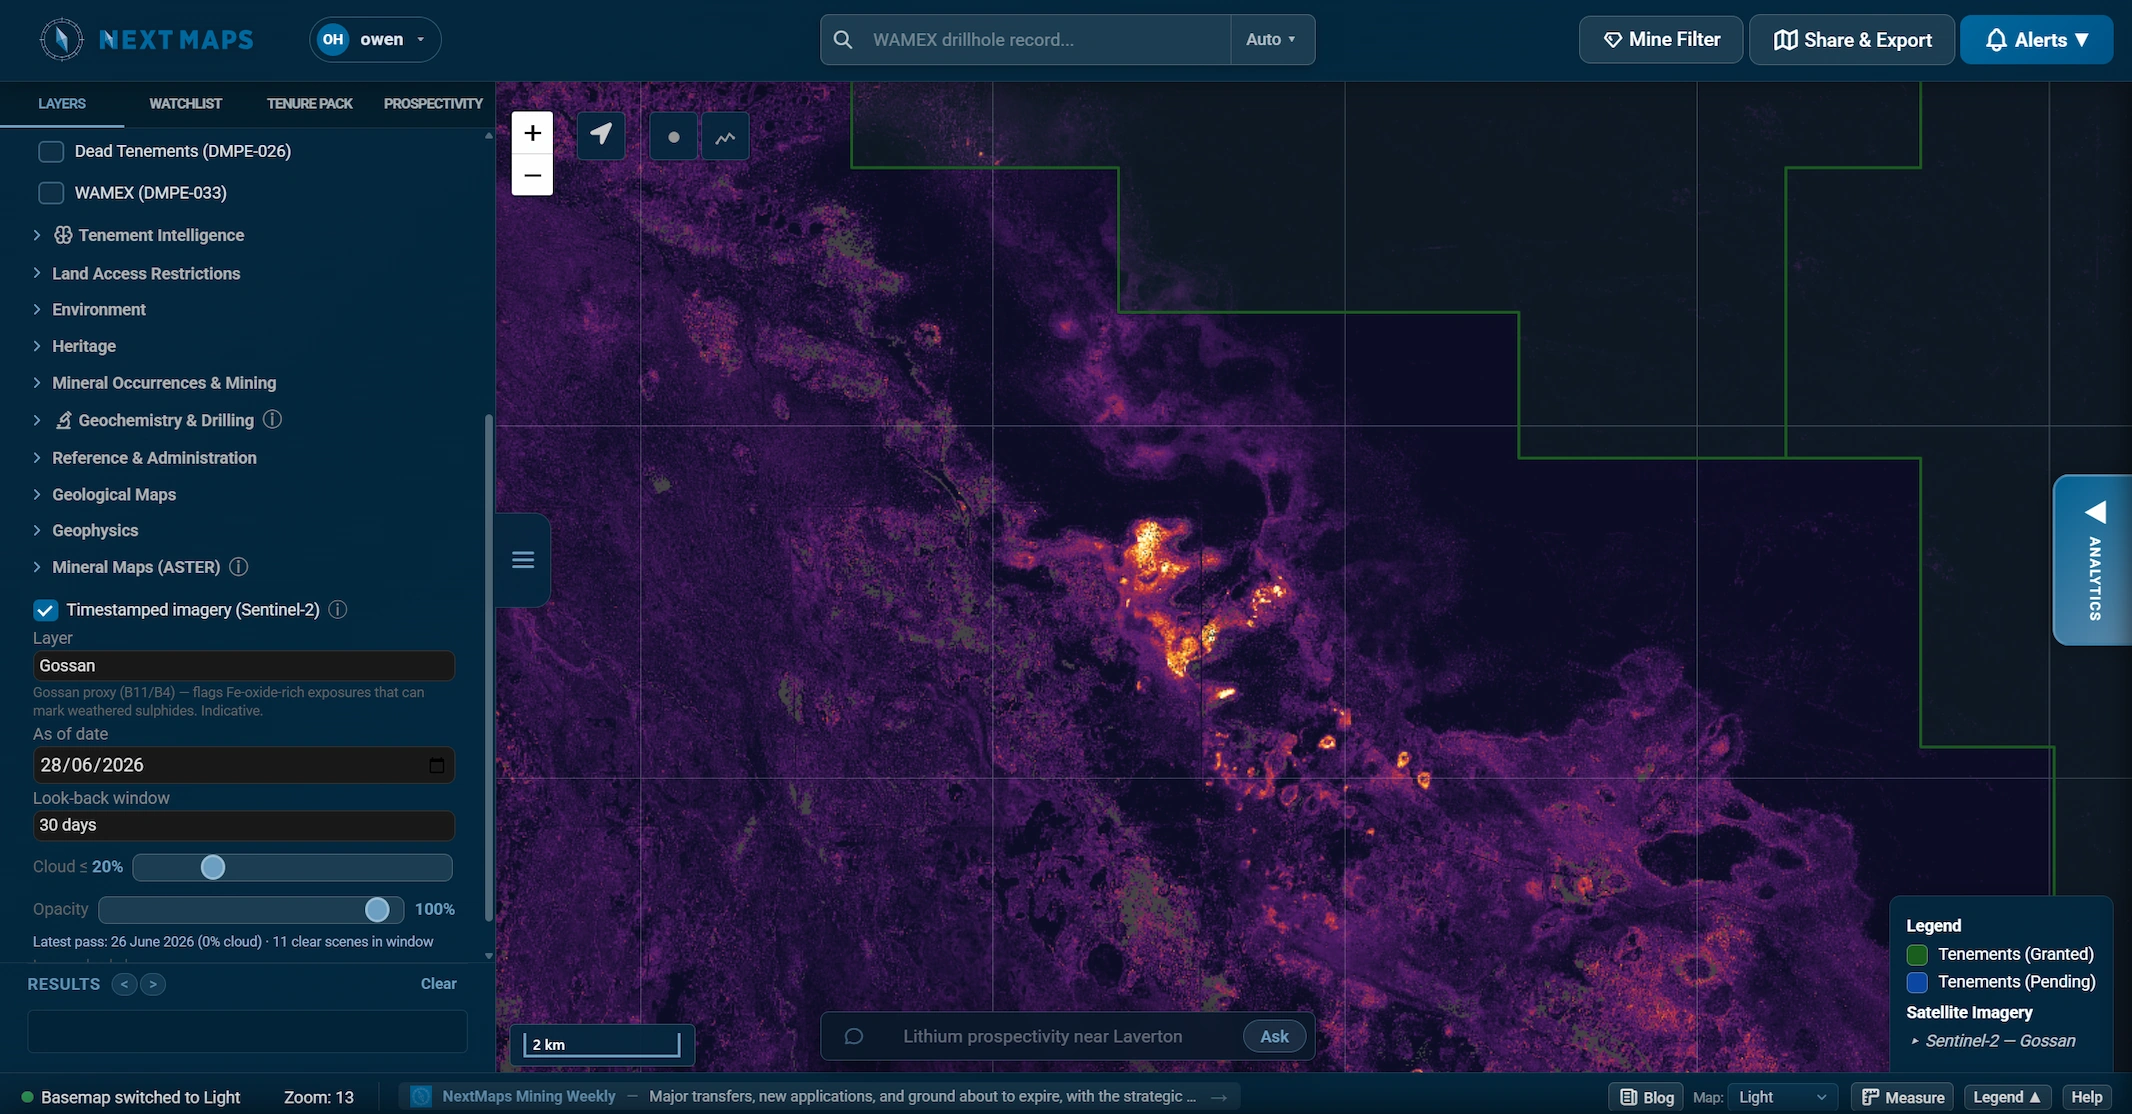The height and width of the screenshot is (1114, 2132).
Task: Click the As of date field
Action: point(243,765)
